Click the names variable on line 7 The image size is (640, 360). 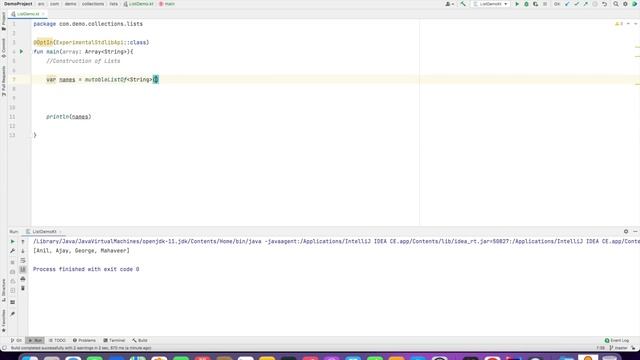(x=67, y=80)
